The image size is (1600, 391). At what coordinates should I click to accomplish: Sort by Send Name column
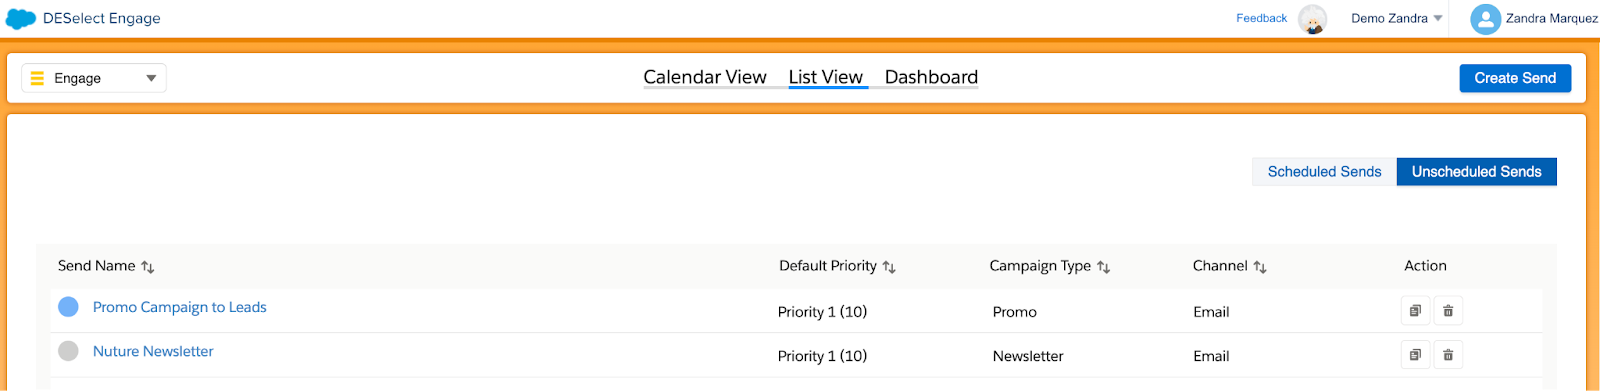[x=148, y=267]
